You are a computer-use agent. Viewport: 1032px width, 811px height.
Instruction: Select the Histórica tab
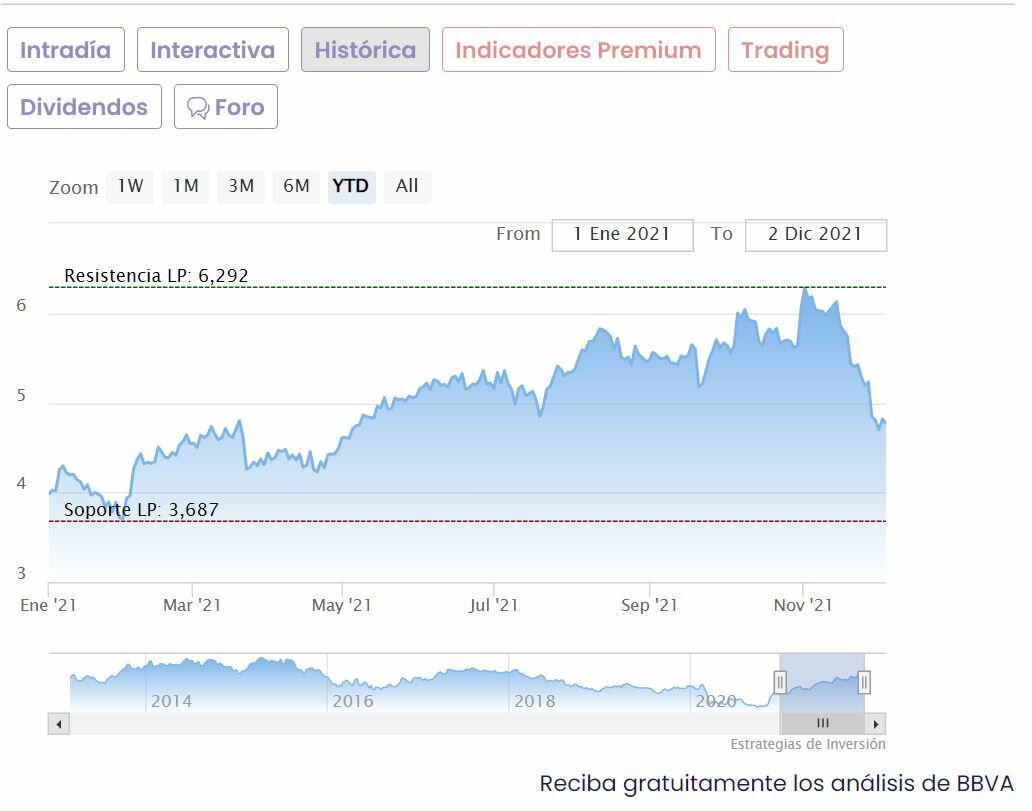pos(365,50)
